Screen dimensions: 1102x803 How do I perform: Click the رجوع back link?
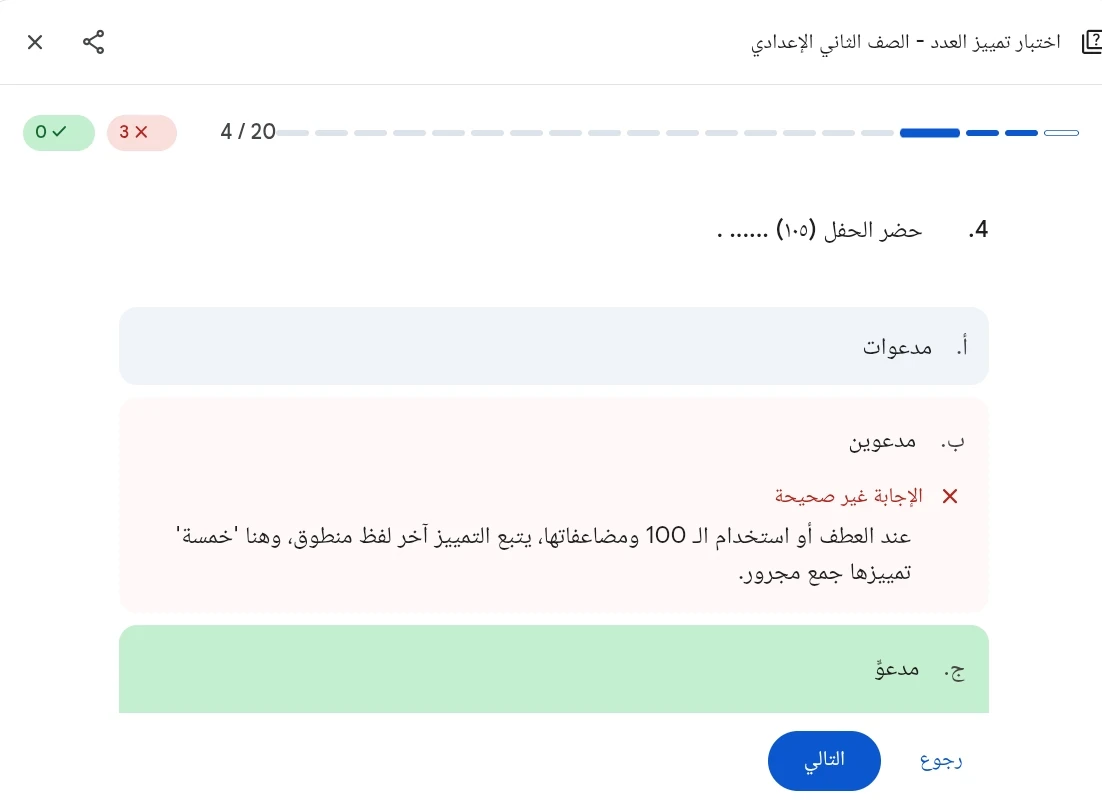point(940,760)
